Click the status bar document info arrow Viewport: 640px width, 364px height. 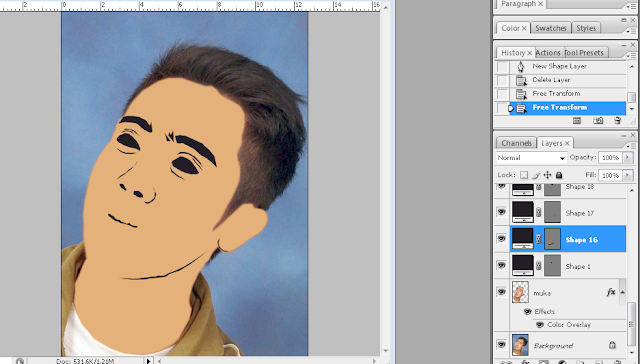tap(149, 361)
